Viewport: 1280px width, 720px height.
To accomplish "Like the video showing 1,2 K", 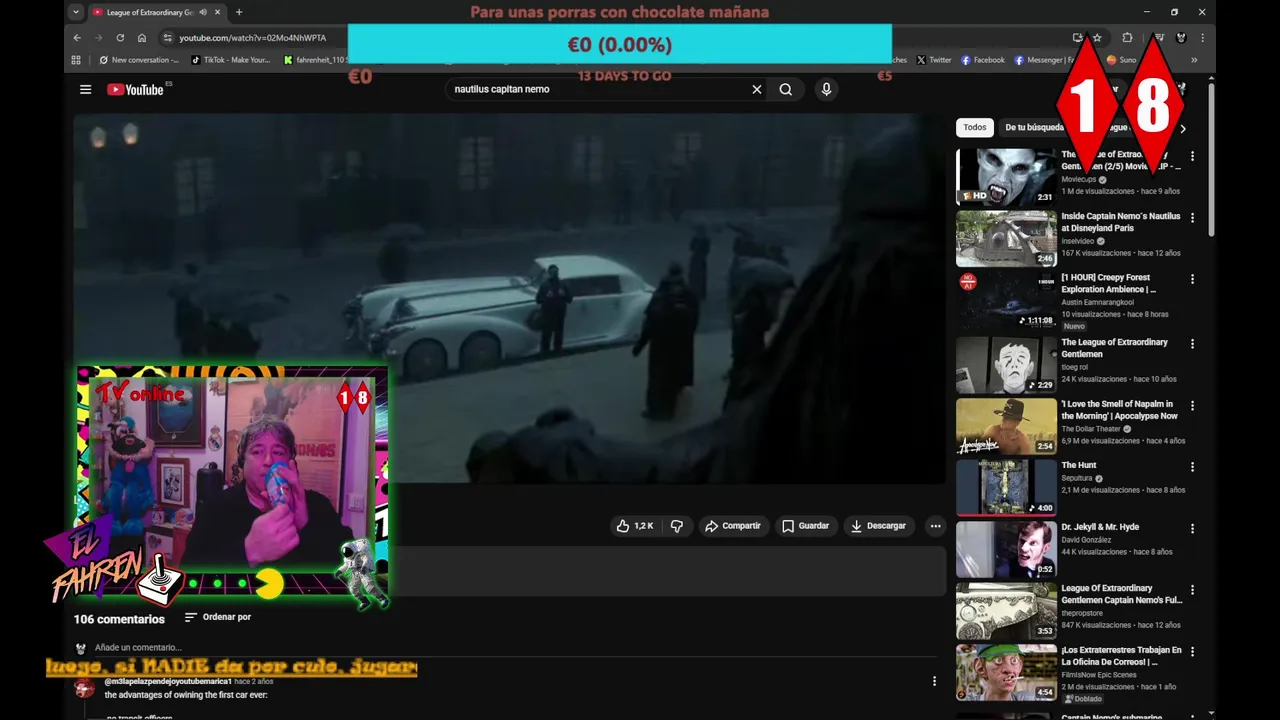I will point(634,526).
